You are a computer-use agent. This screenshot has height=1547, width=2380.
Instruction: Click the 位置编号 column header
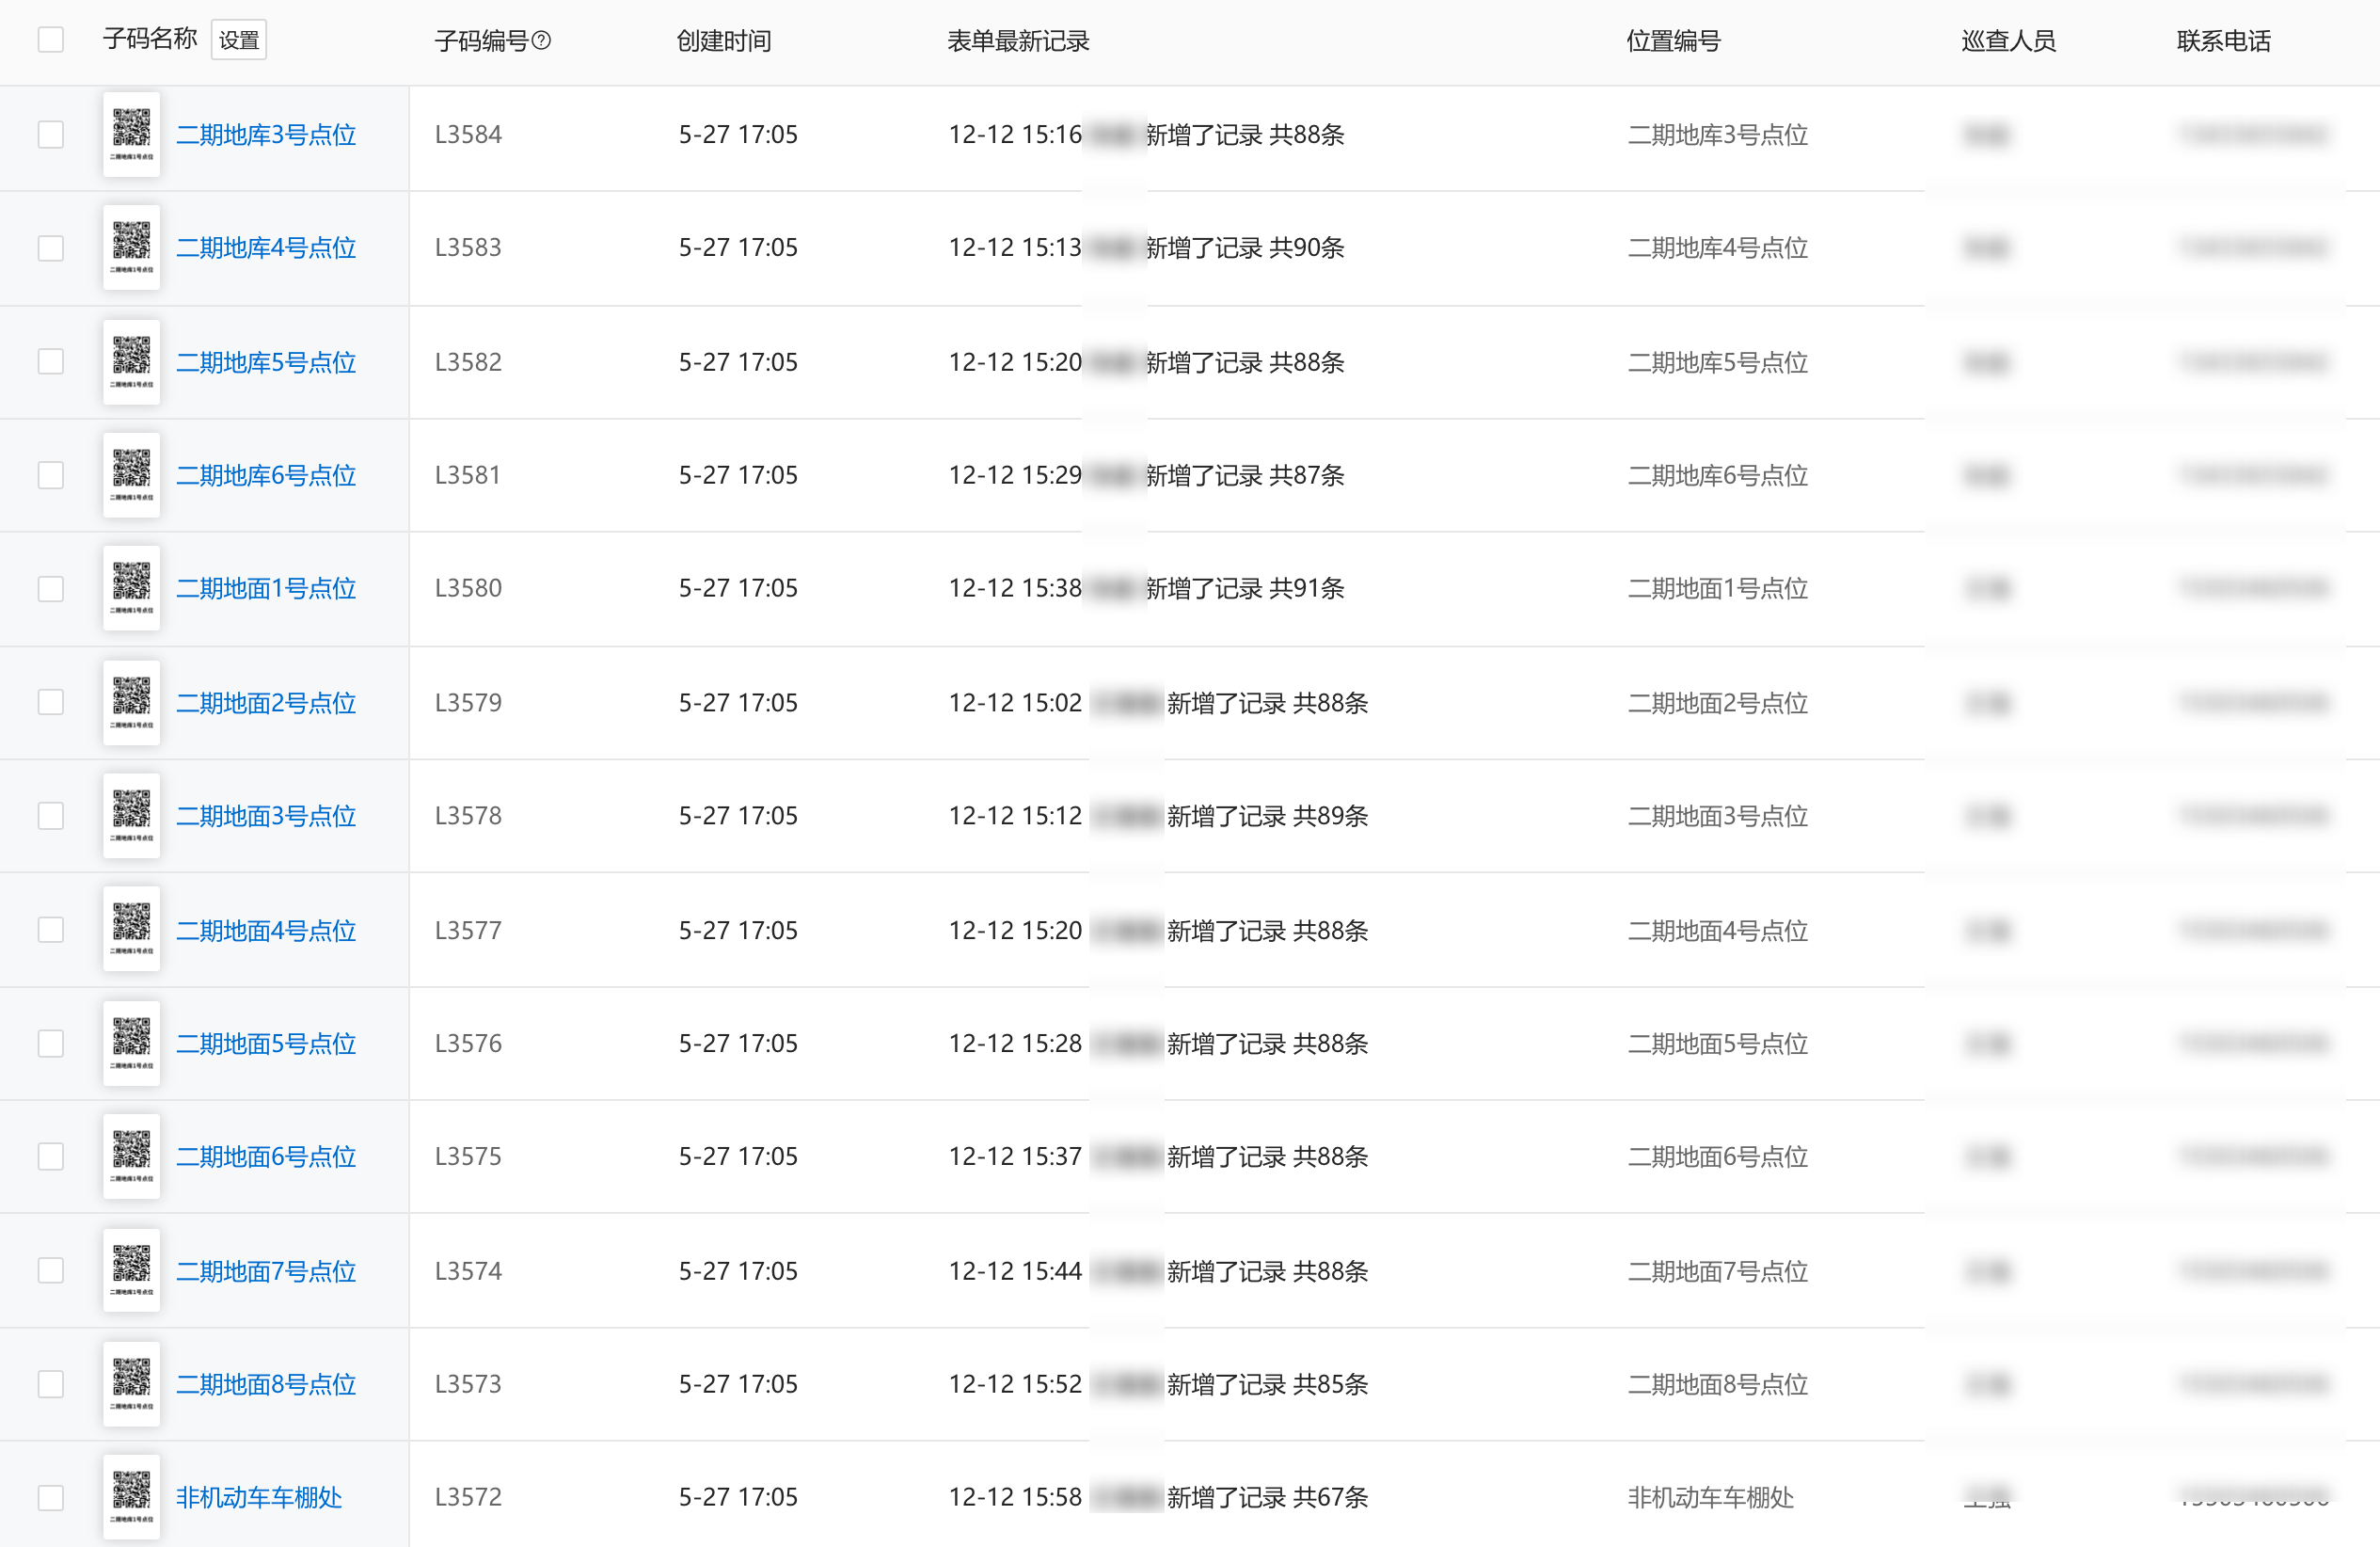1673,41
